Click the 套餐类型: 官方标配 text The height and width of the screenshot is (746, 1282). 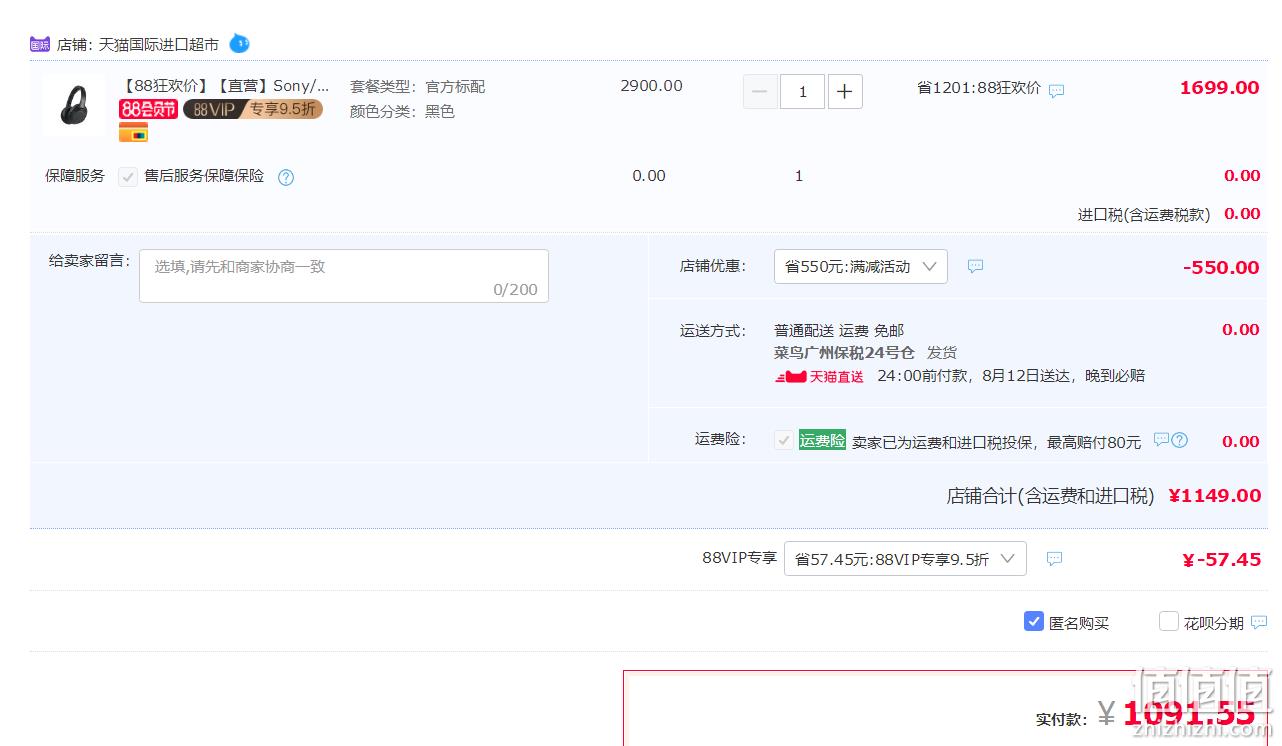417,87
